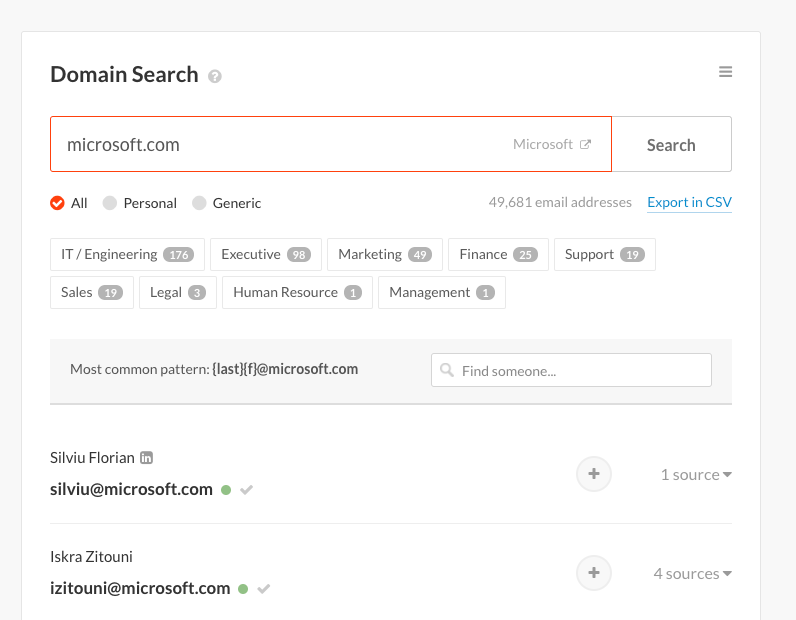This screenshot has width=796, height=620.
Task: Add izitouni@microsoft.com with plus button
Action: click(x=593, y=573)
